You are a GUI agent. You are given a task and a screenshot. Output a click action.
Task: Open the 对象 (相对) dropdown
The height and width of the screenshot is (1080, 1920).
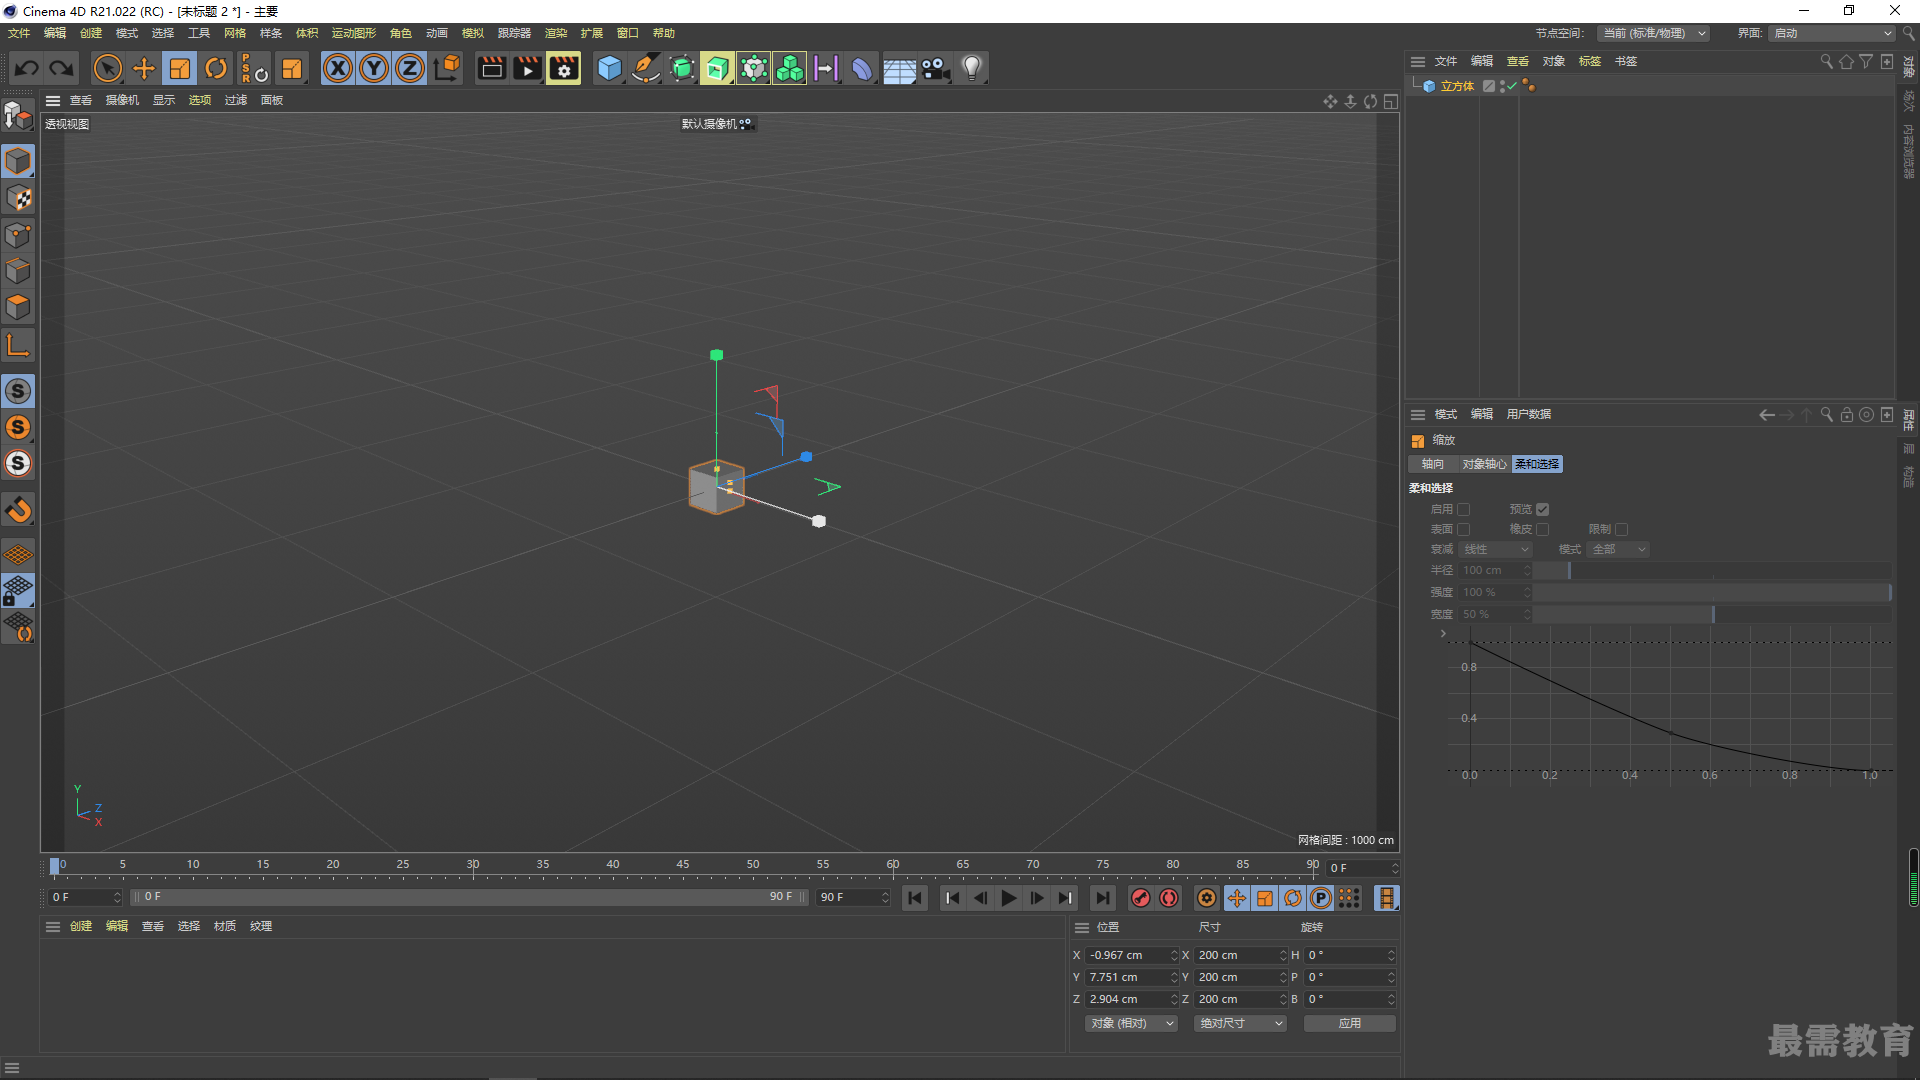click(1132, 1023)
